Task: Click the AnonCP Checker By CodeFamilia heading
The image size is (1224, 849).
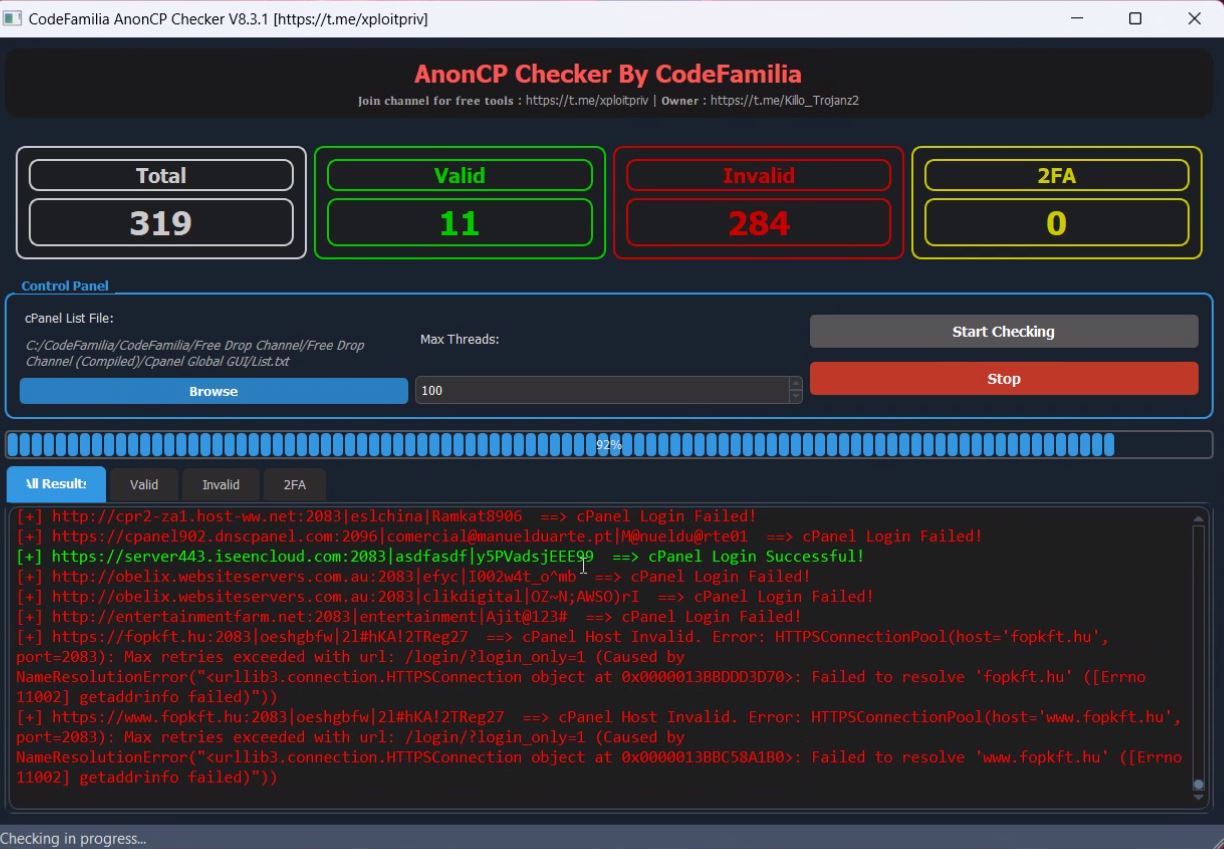Action: pyautogui.click(x=608, y=74)
